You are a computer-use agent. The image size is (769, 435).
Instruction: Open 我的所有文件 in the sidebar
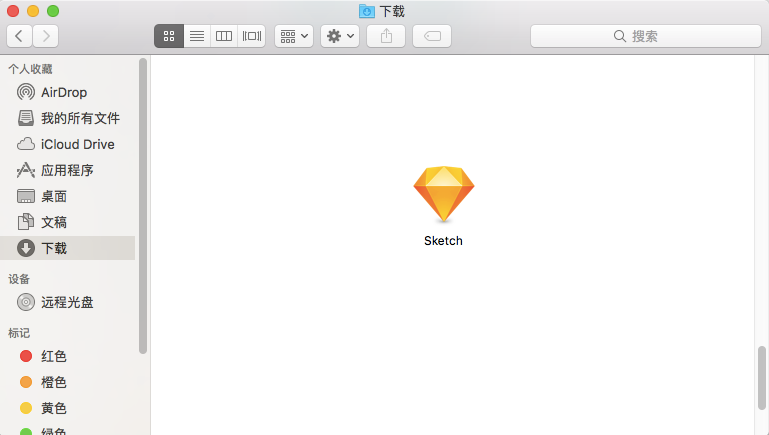pyautogui.click(x=69, y=118)
